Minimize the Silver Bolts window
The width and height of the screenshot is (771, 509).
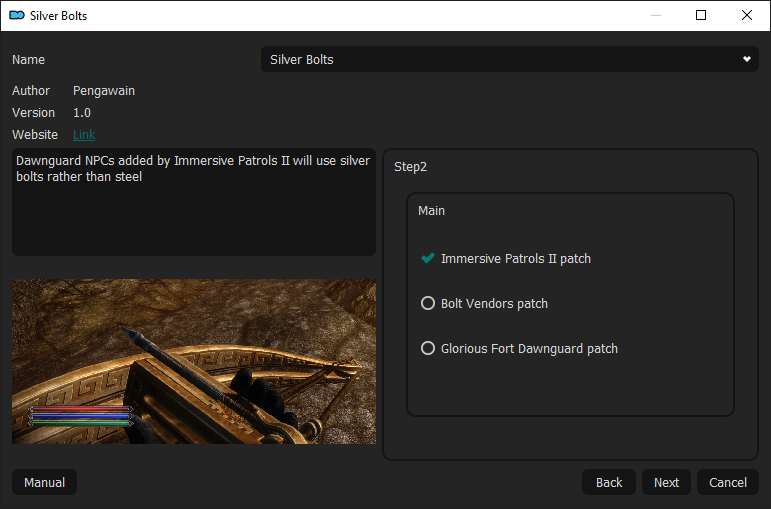tap(655, 15)
